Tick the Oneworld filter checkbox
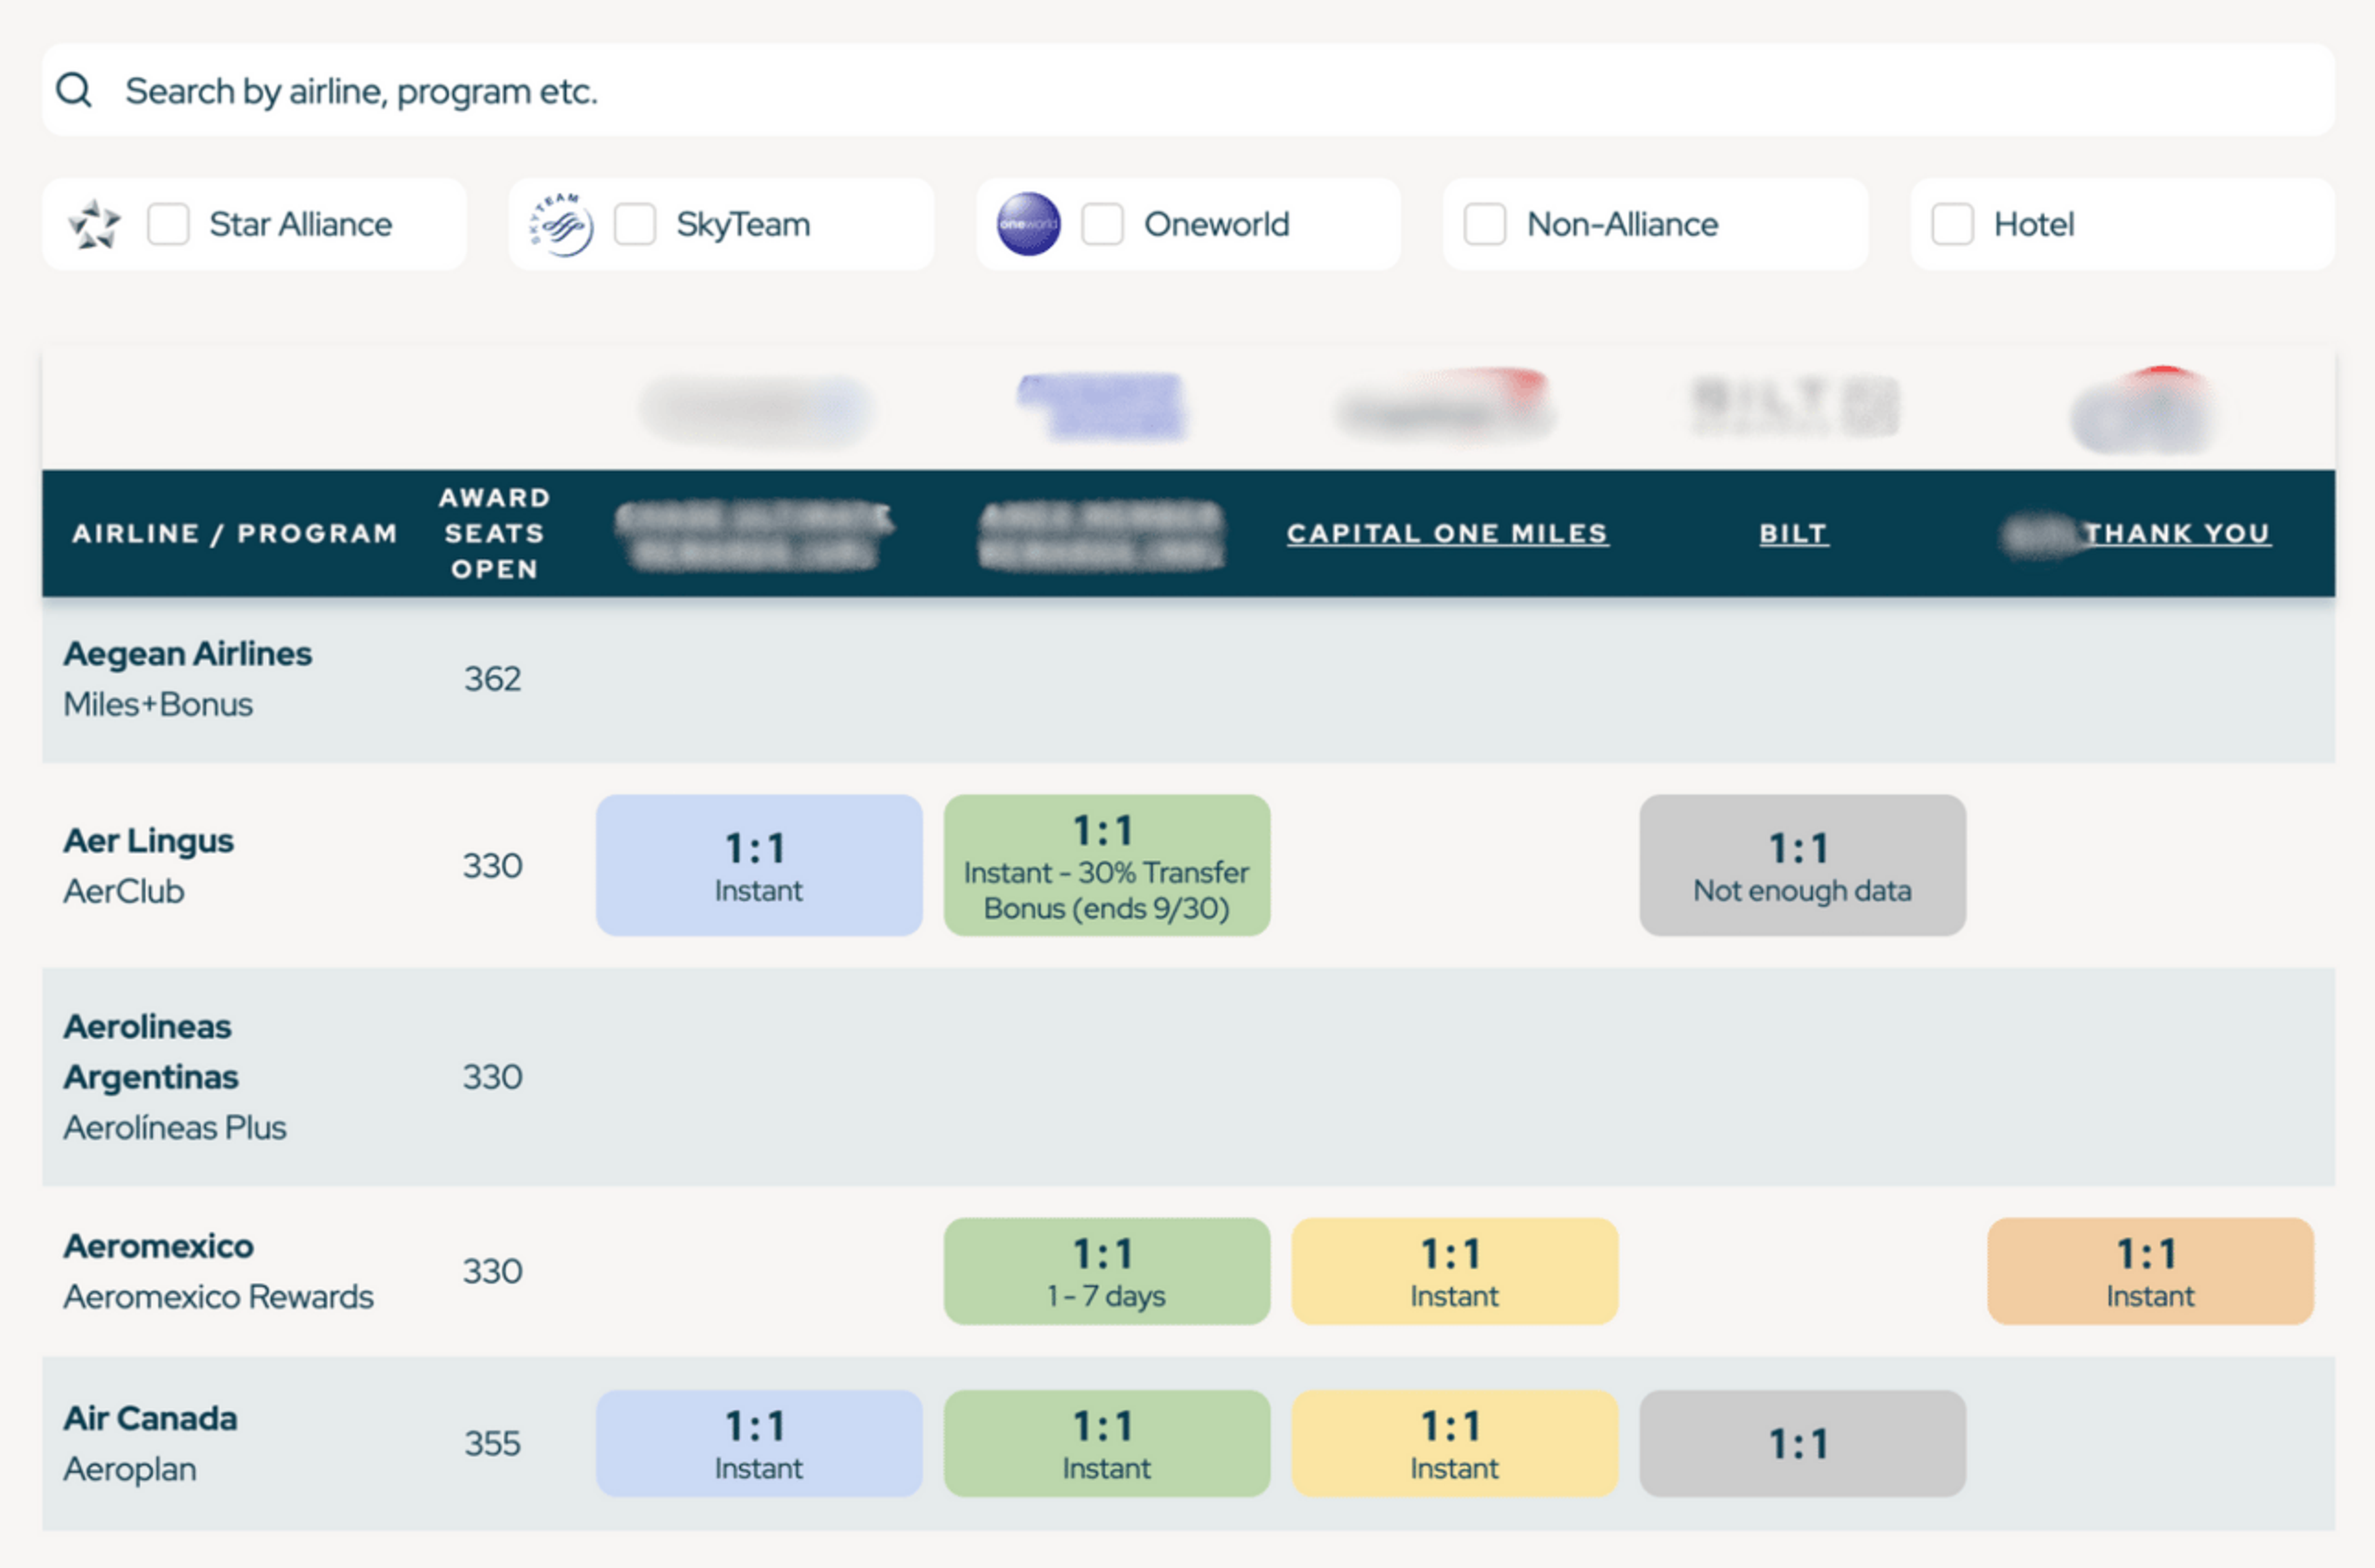 (1102, 224)
